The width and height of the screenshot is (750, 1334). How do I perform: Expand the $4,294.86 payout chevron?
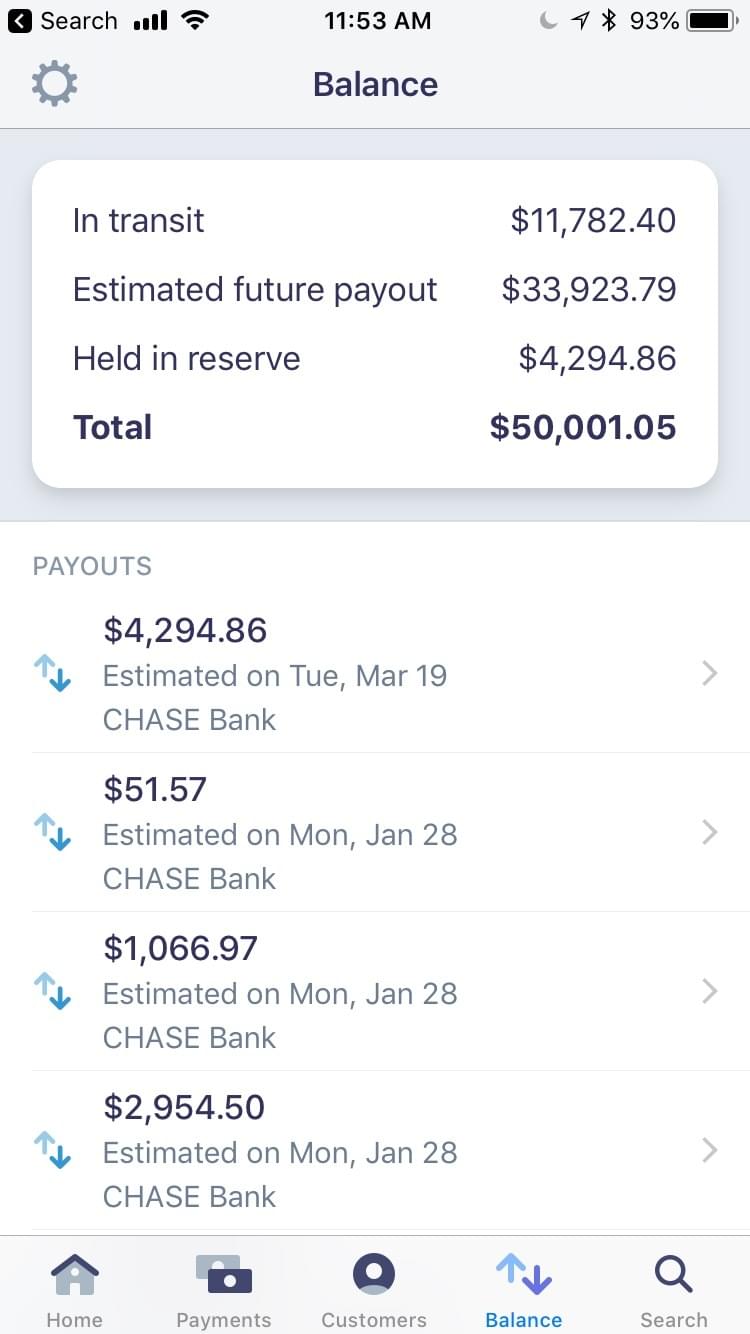point(710,674)
